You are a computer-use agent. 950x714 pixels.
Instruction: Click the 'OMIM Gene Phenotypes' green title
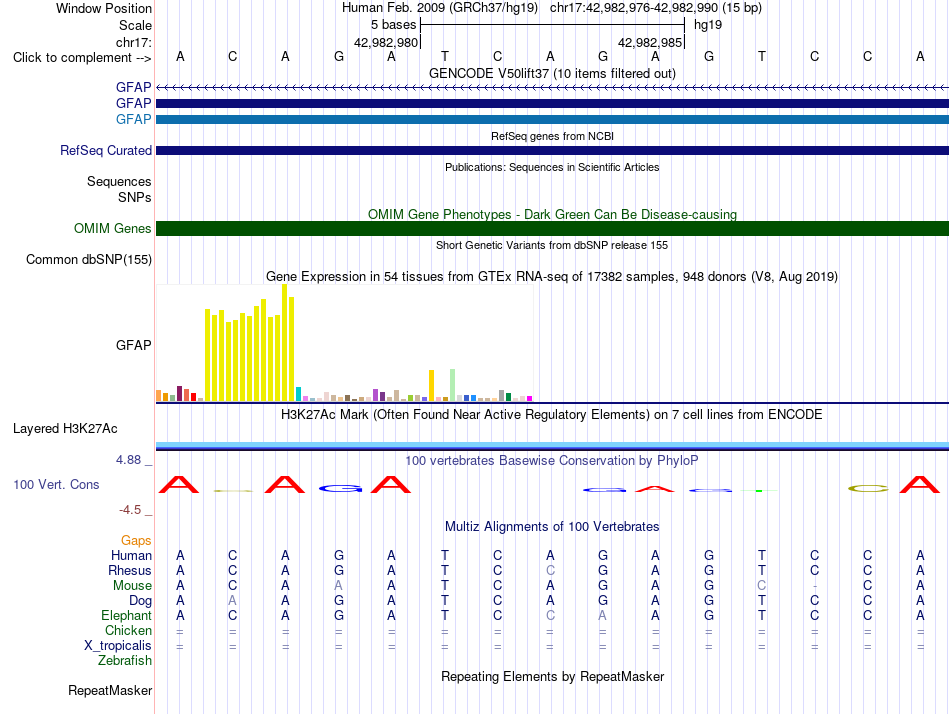[552, 215]
